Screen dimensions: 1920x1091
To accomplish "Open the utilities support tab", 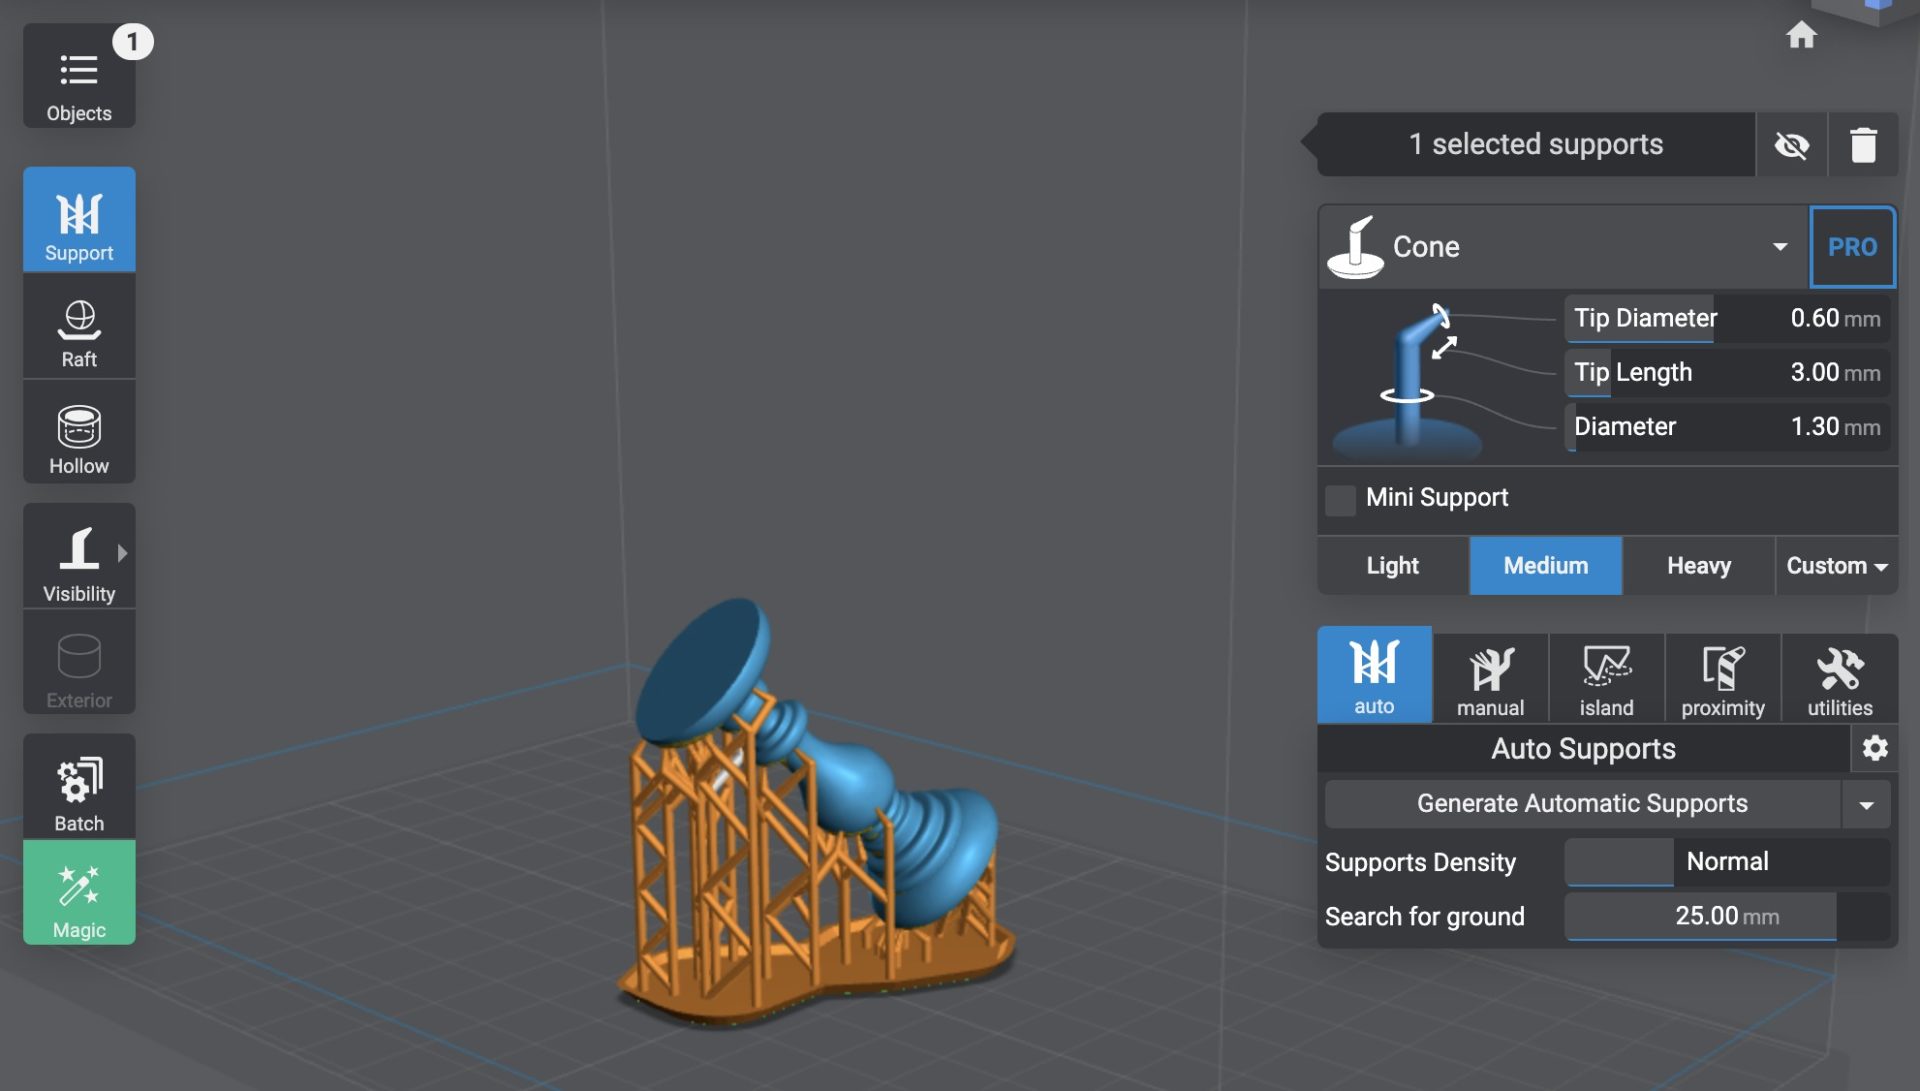I will click(1839, 680).
